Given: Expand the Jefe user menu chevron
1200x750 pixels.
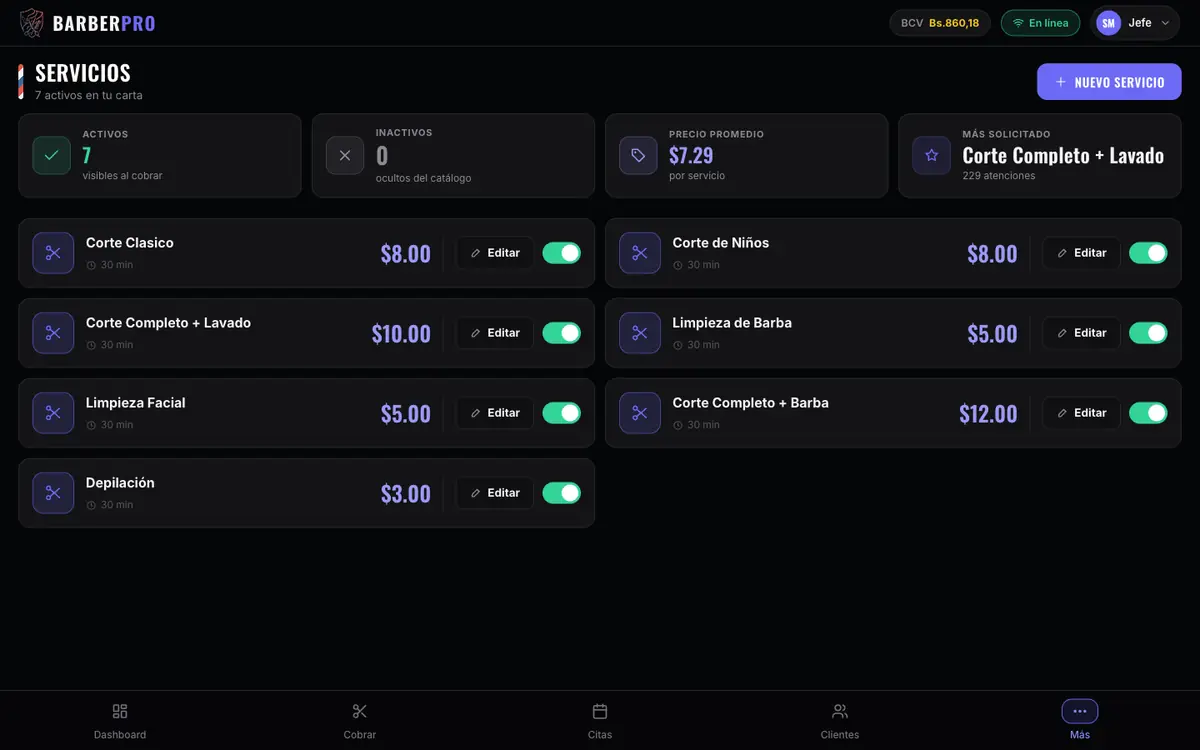Looking at the screenshot, I should 1165,23.
